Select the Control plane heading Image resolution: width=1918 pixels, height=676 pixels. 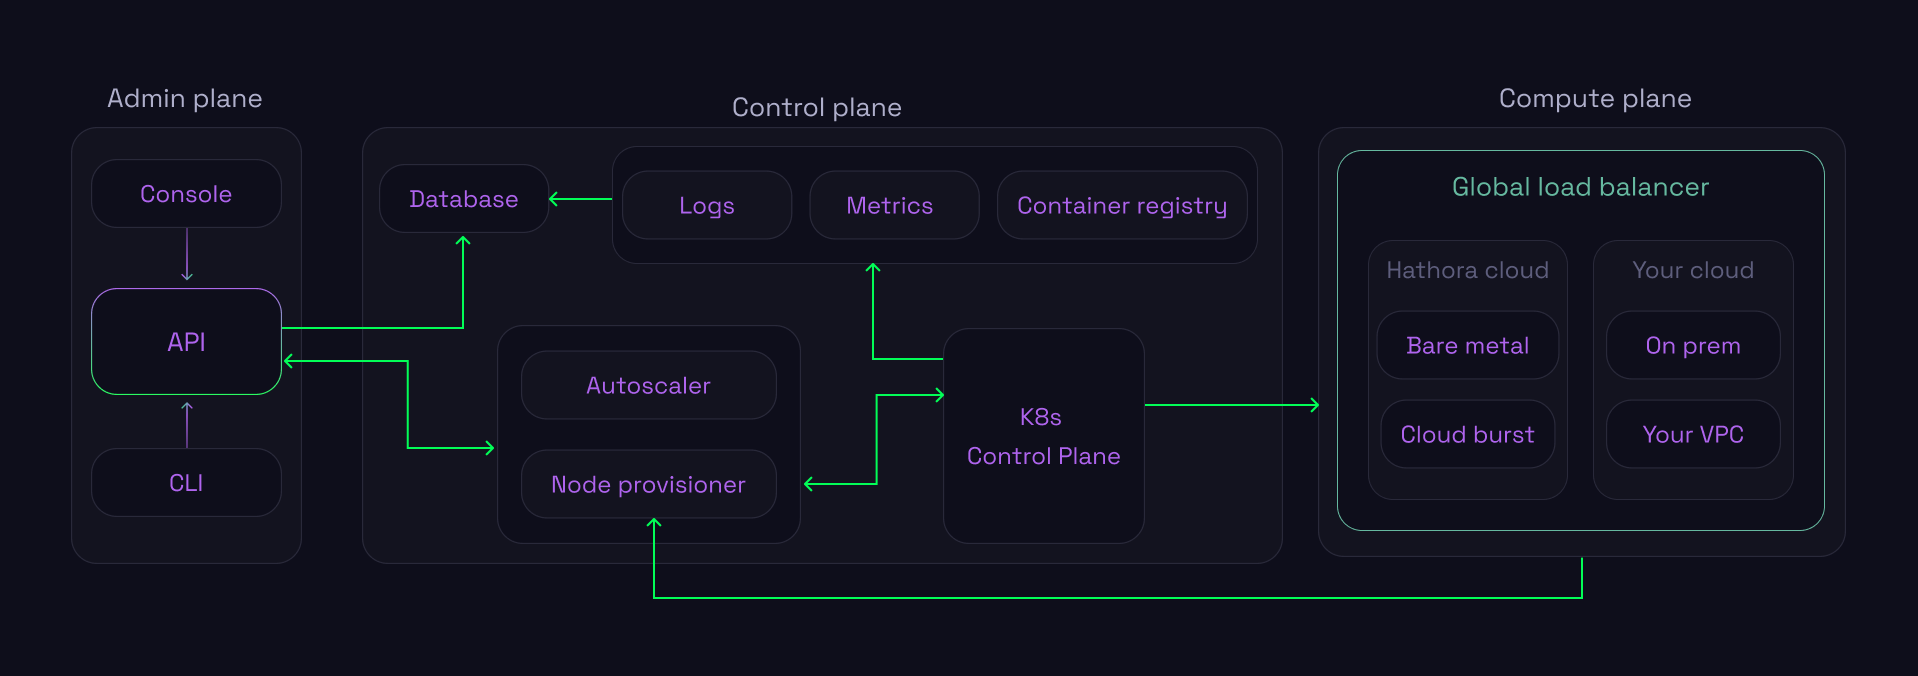tap(816, 107)
